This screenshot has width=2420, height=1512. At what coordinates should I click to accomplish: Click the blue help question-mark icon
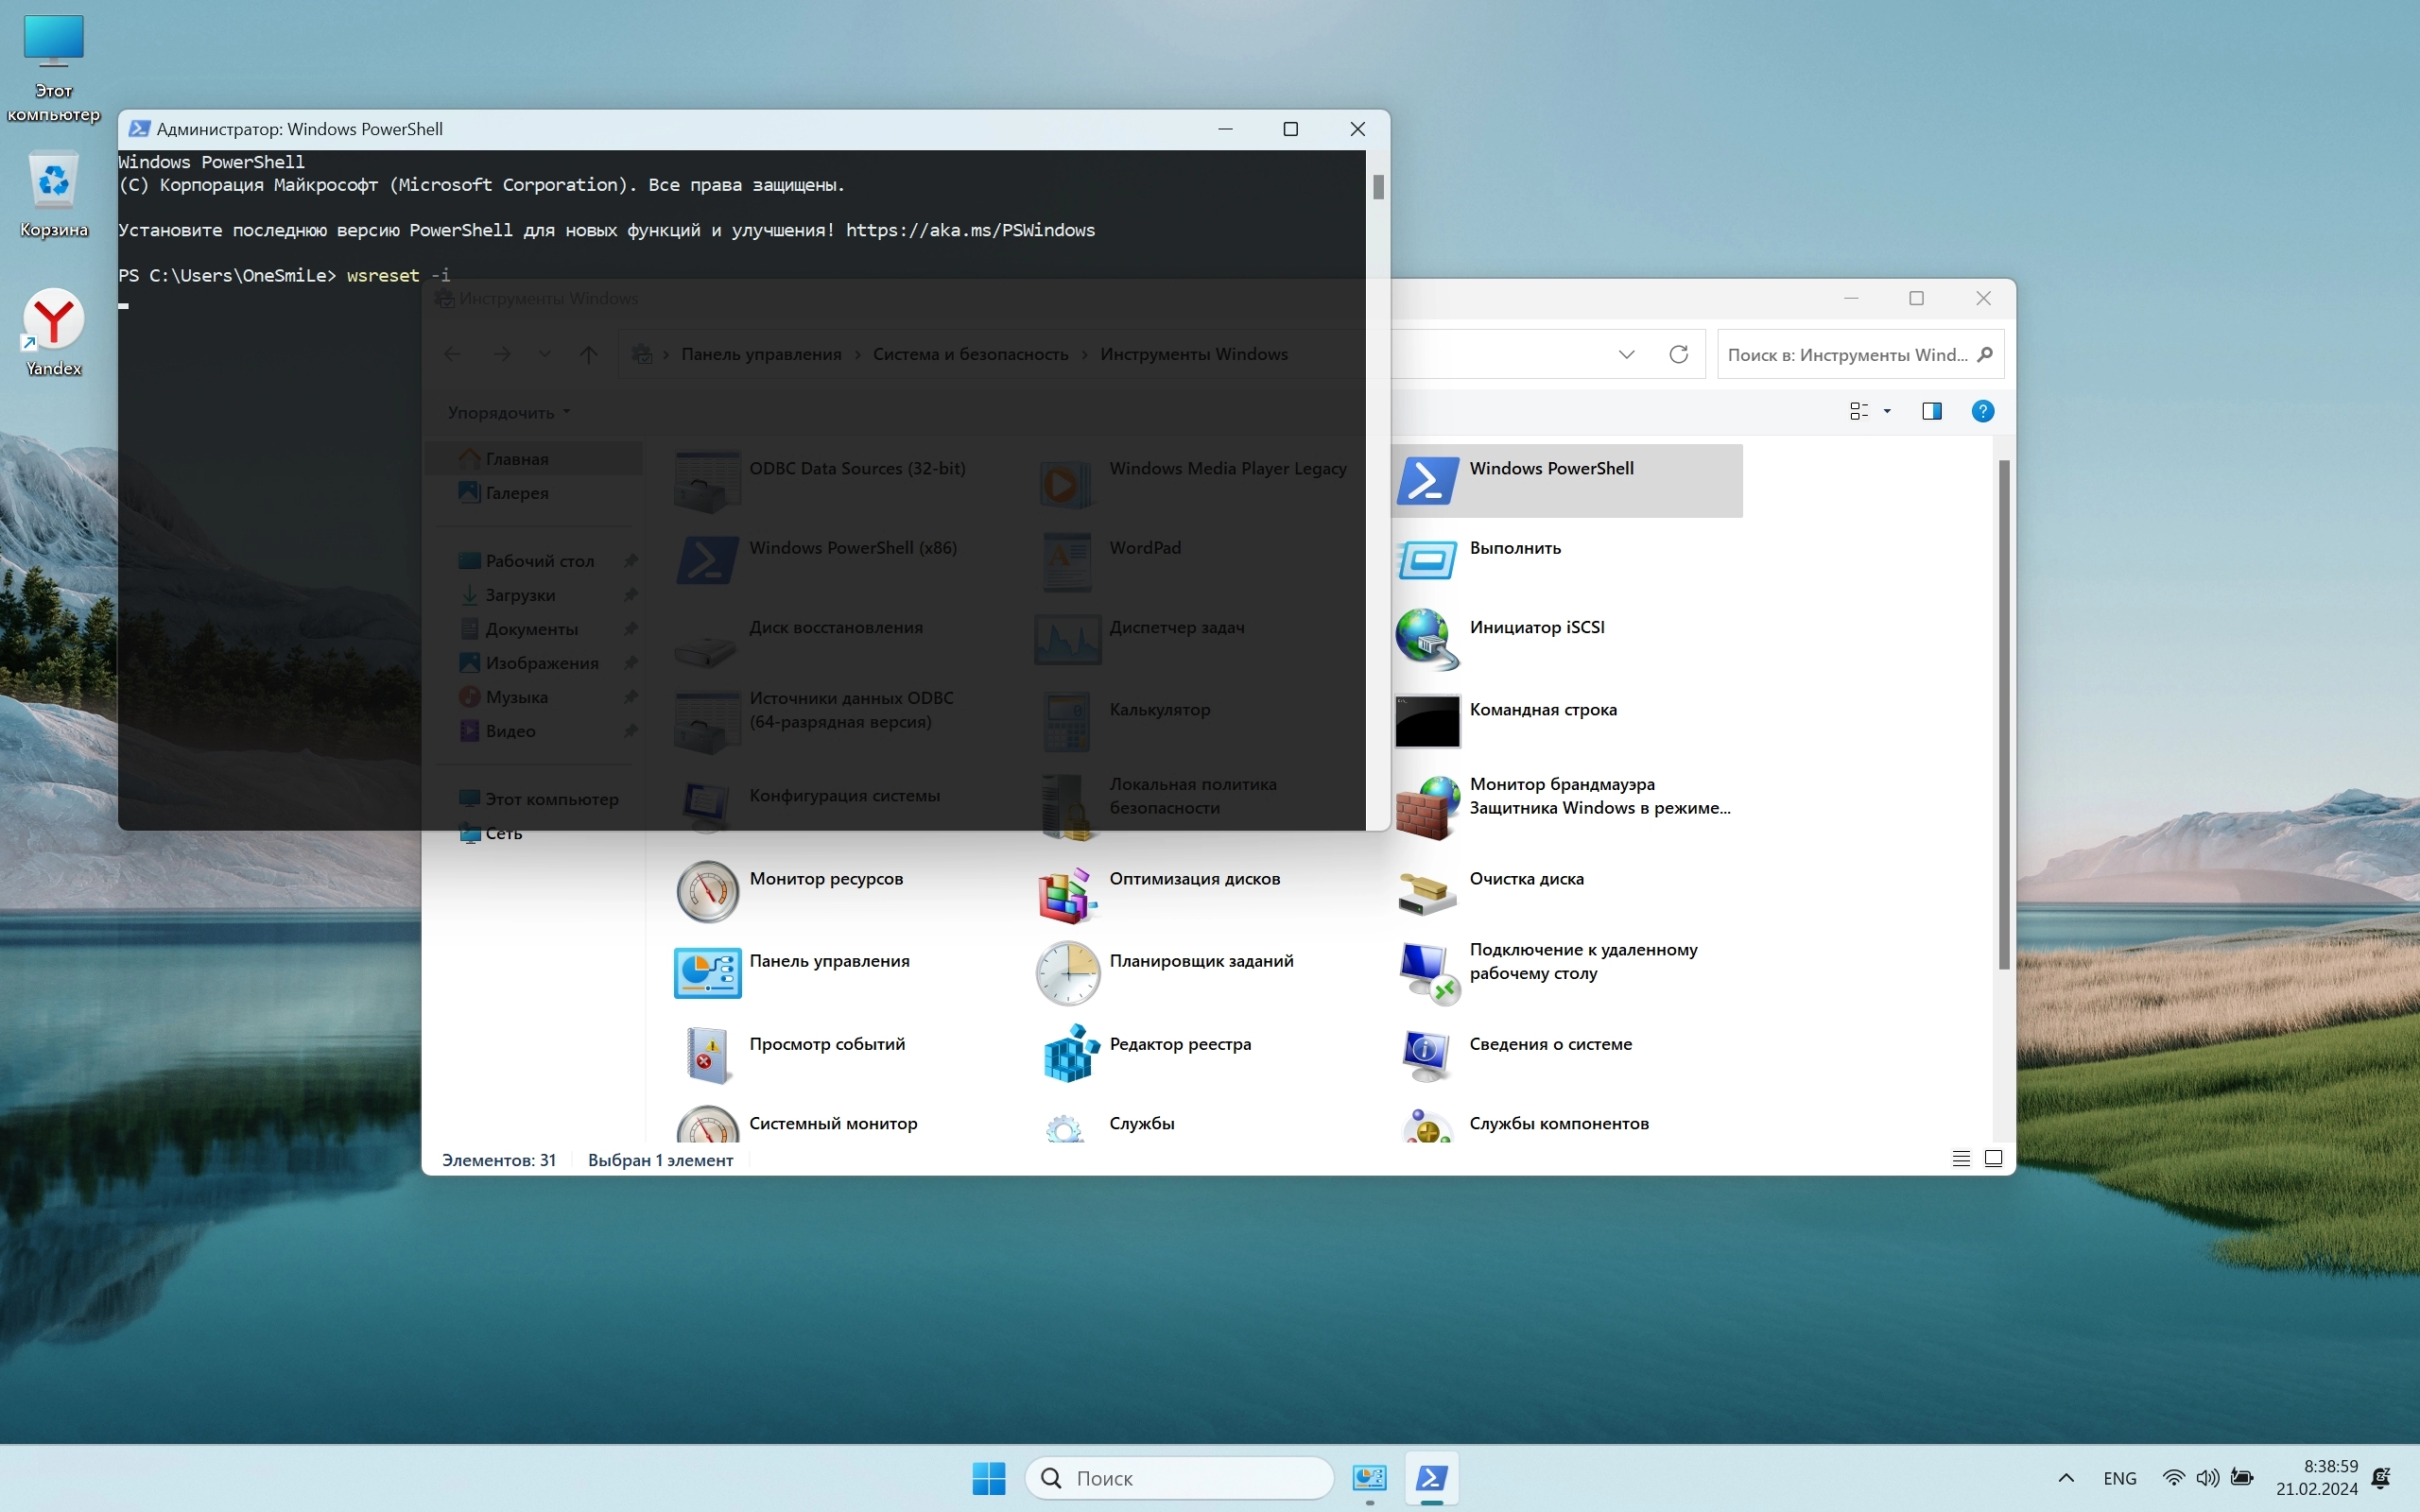pos(1982,411)
